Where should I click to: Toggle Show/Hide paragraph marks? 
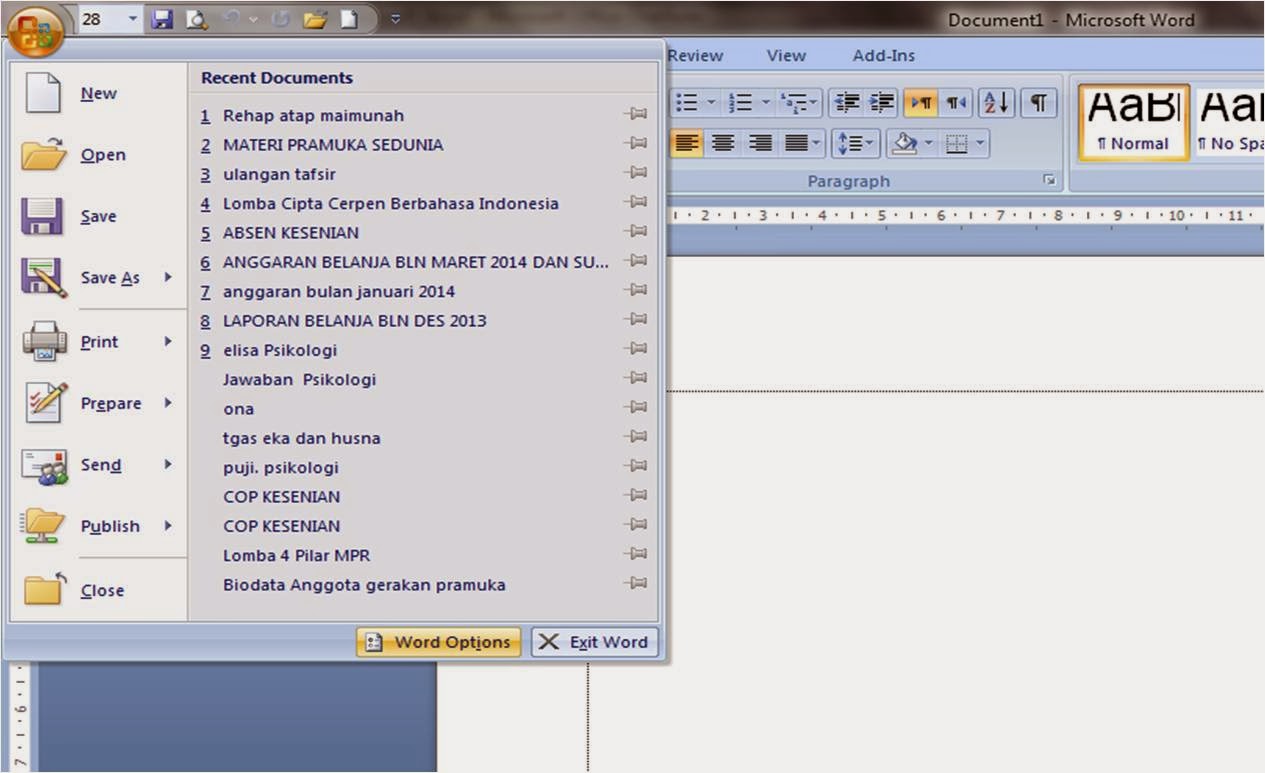pyautogui.click(x=1039, y=103)
